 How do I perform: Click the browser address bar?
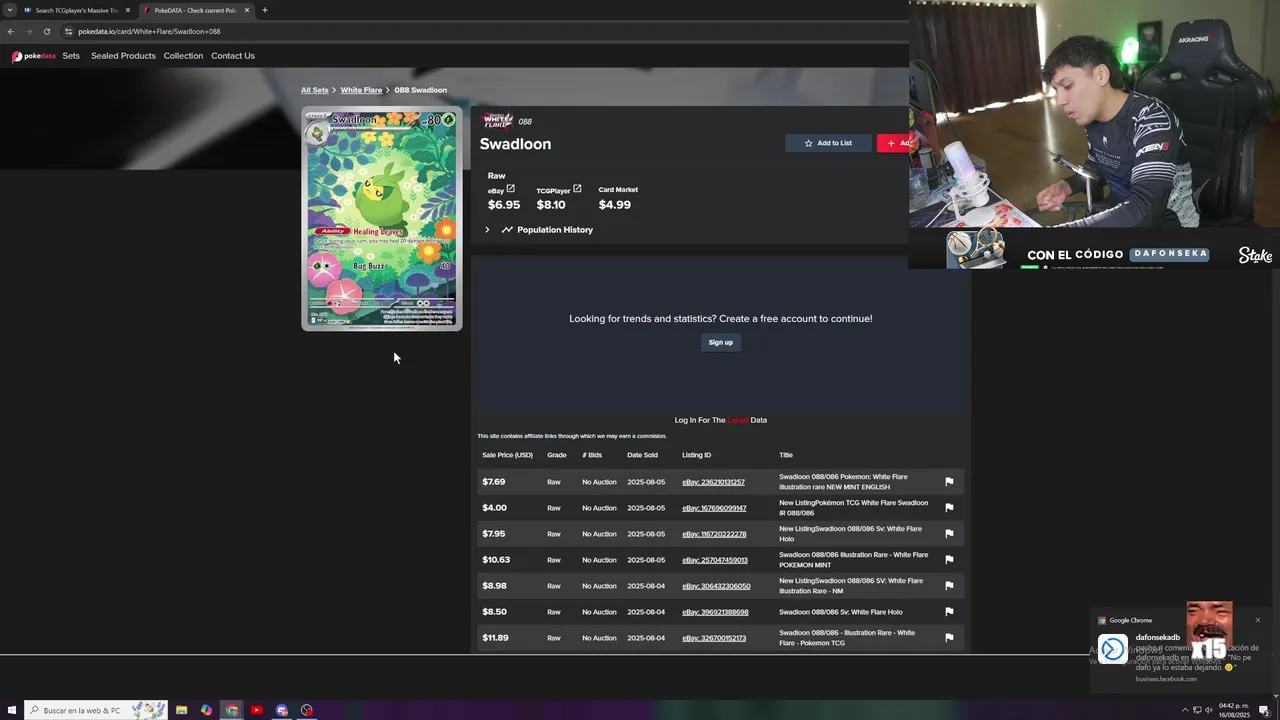[480, 31]
